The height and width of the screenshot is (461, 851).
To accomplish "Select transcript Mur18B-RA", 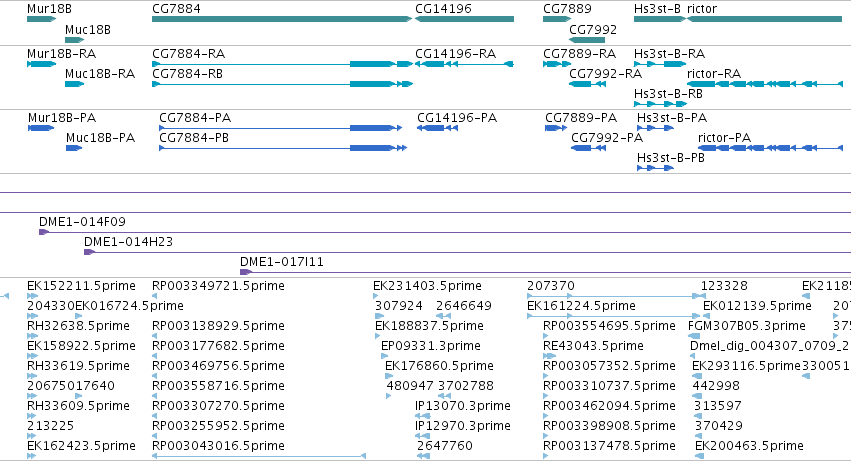I will tap(61, 54).
